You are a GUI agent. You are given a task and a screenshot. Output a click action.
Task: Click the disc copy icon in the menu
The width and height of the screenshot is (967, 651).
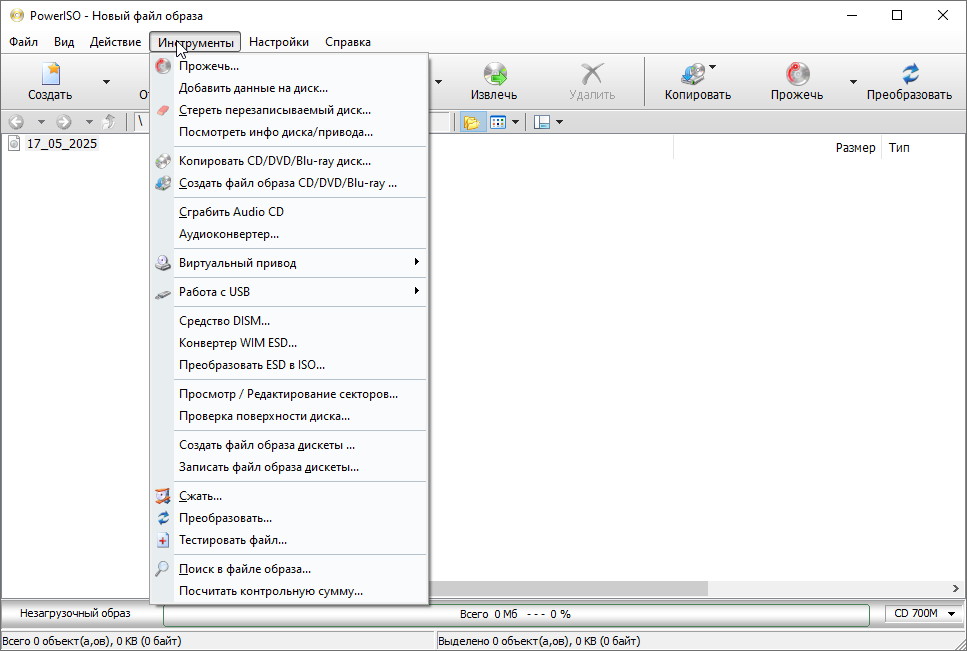[x=163, y=161]
